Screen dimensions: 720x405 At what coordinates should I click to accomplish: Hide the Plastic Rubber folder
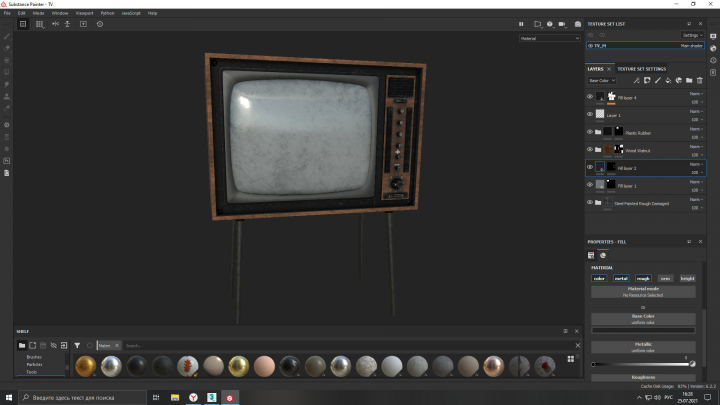click(x=590, y=132)
